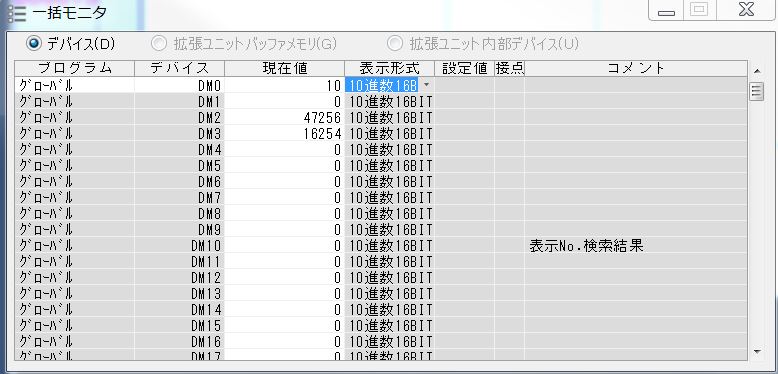
Task: Click the 設定値 column header
Action: tap(464, 68)
